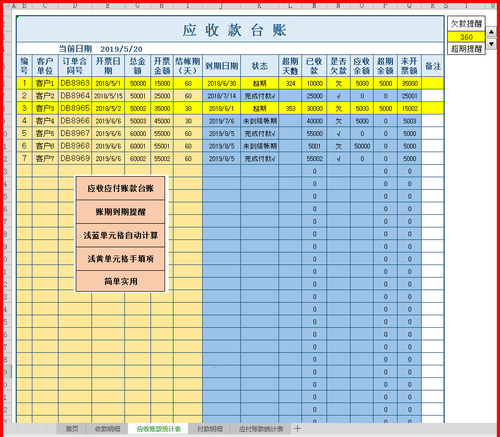Click the 简单实用 box
Image resolution: width=500 pixels, height=437 pixels.
[120, 281]
